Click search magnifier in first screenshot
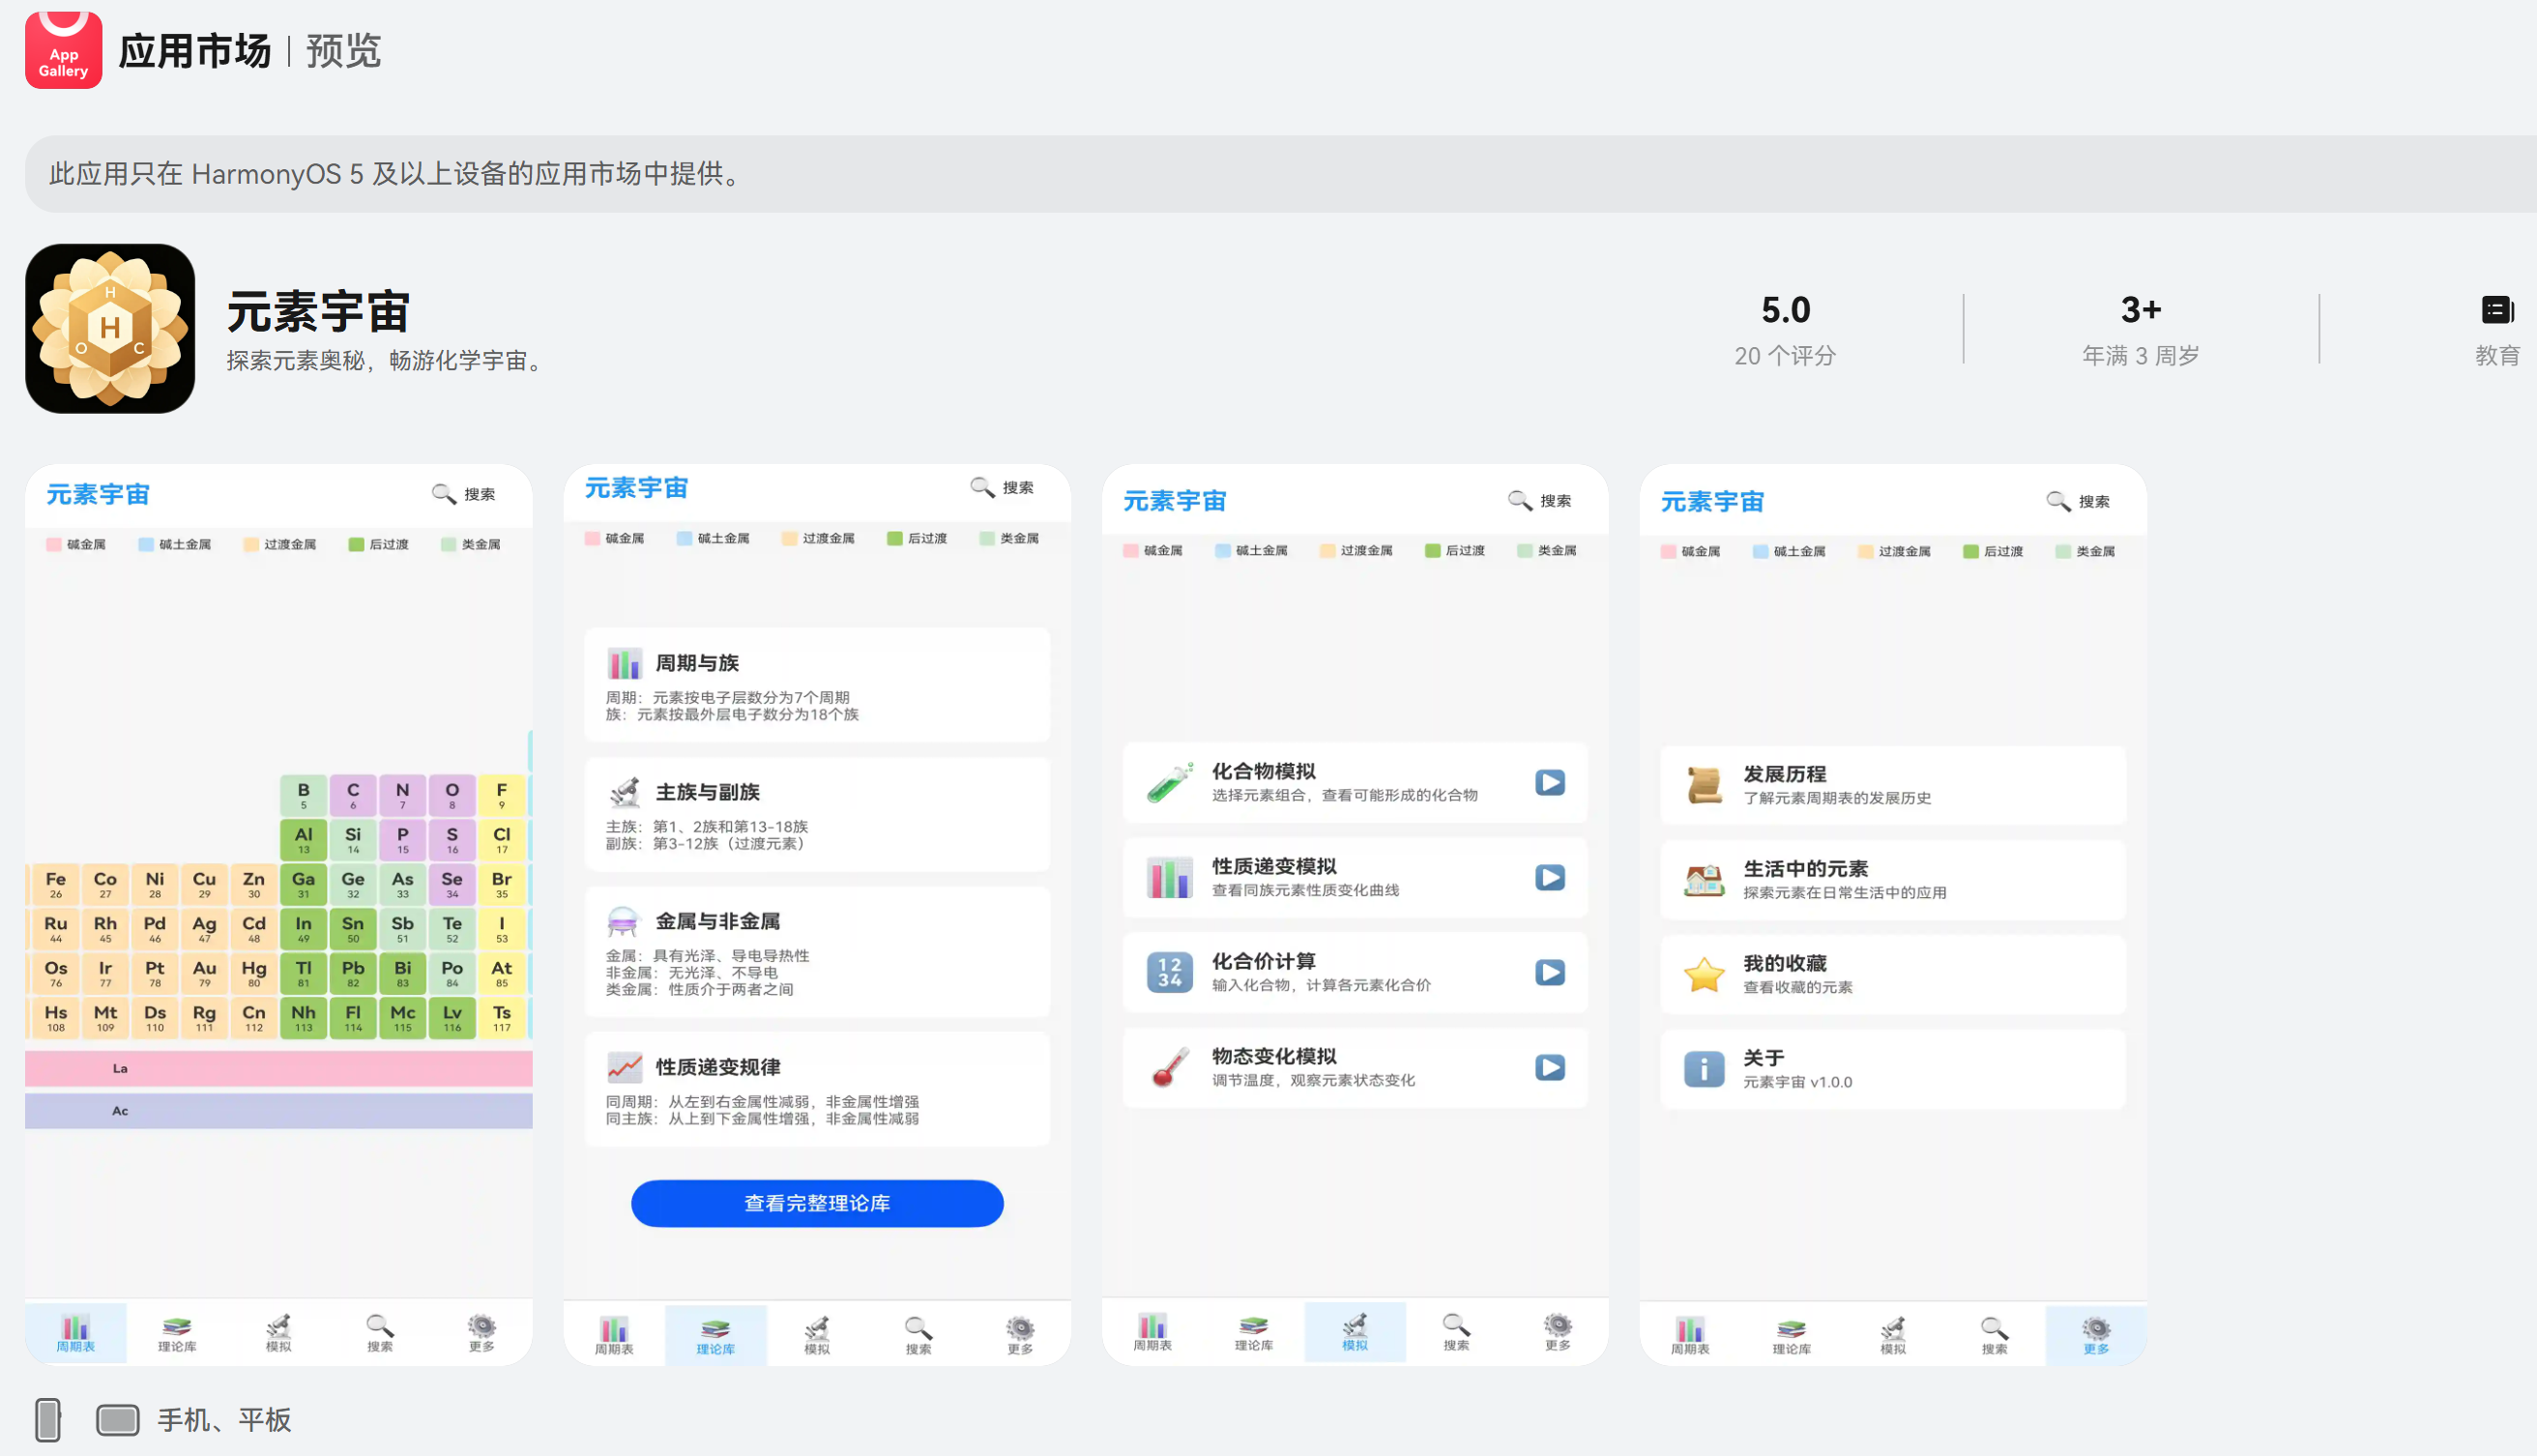The height and width of the screenshot is (1456, 2537). pyautogui.click(x=443, y=494)
